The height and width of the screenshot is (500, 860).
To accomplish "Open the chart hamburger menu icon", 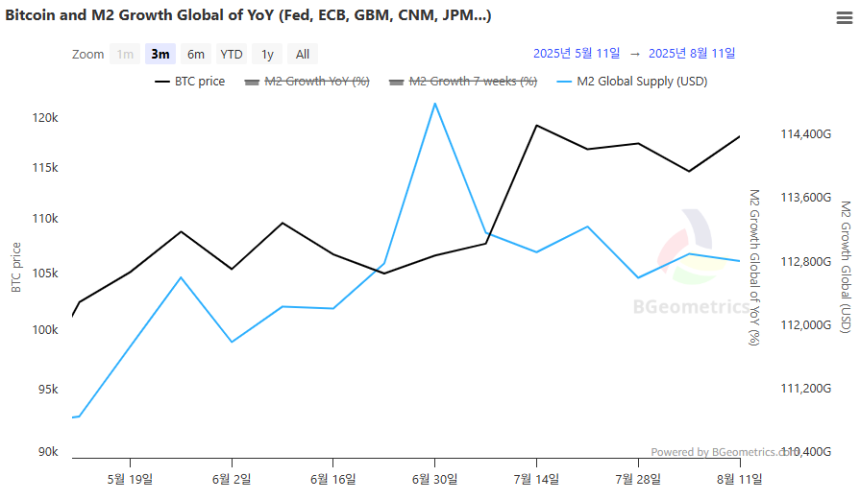I will (x=844, y=18).
